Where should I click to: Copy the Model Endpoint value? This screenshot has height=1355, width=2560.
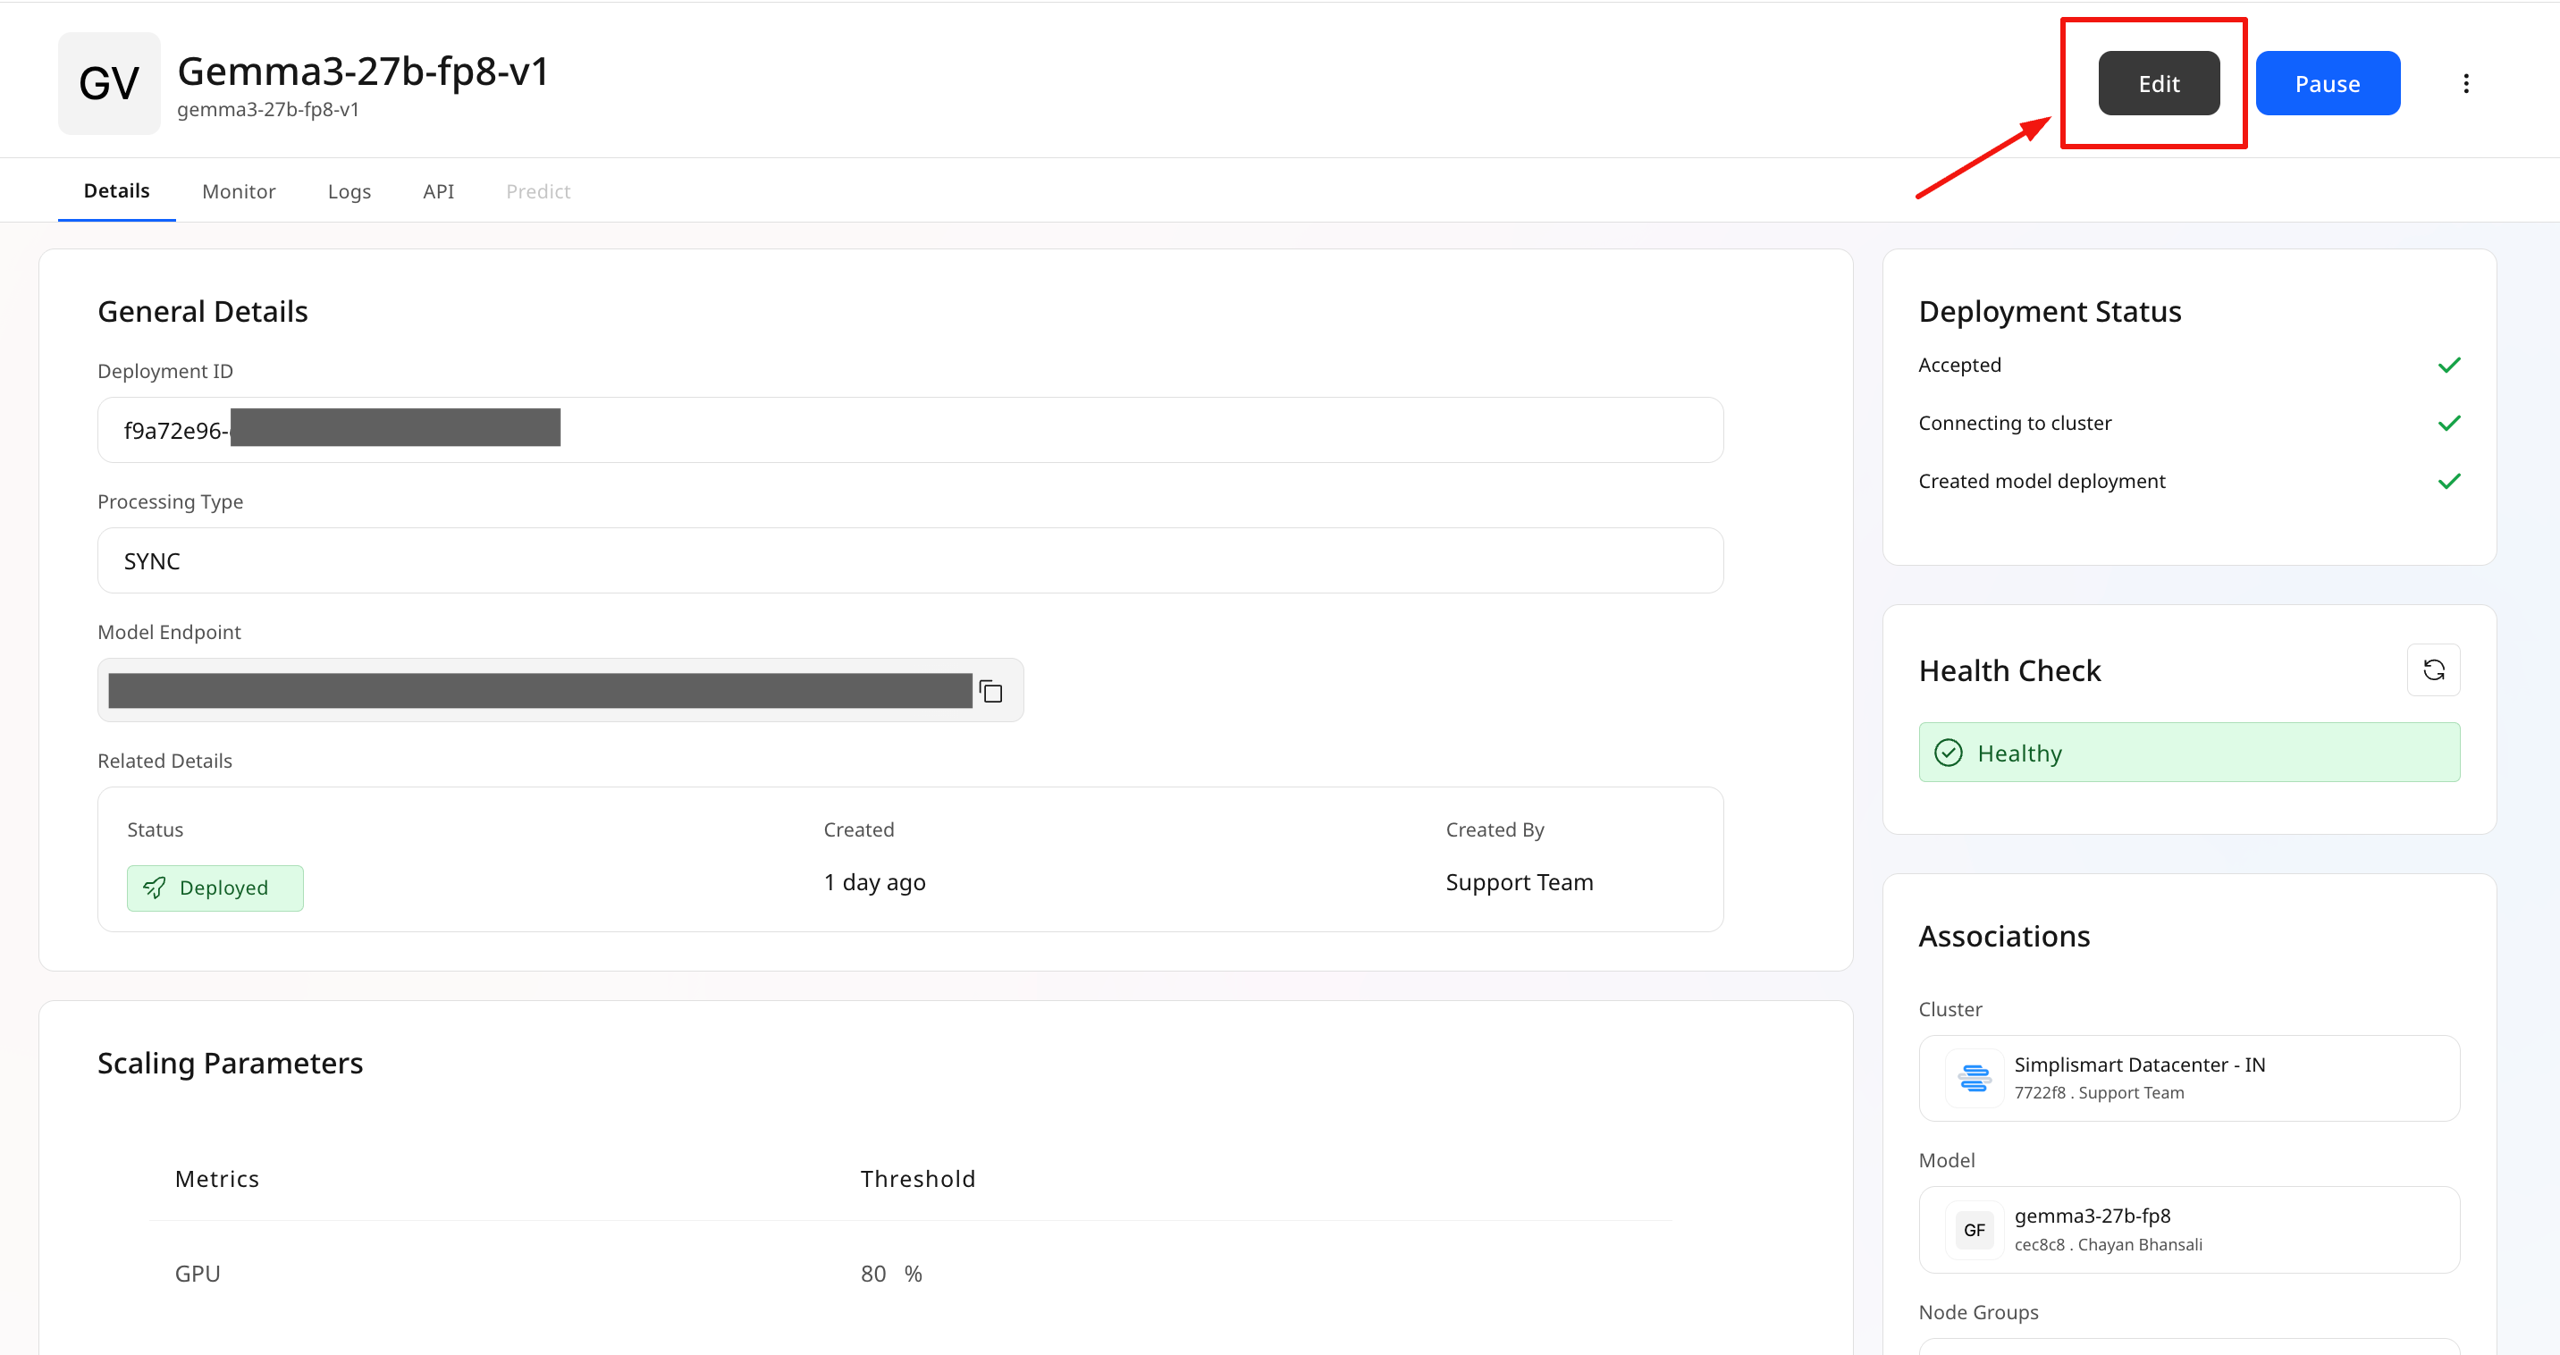click(x=991, y=690)
